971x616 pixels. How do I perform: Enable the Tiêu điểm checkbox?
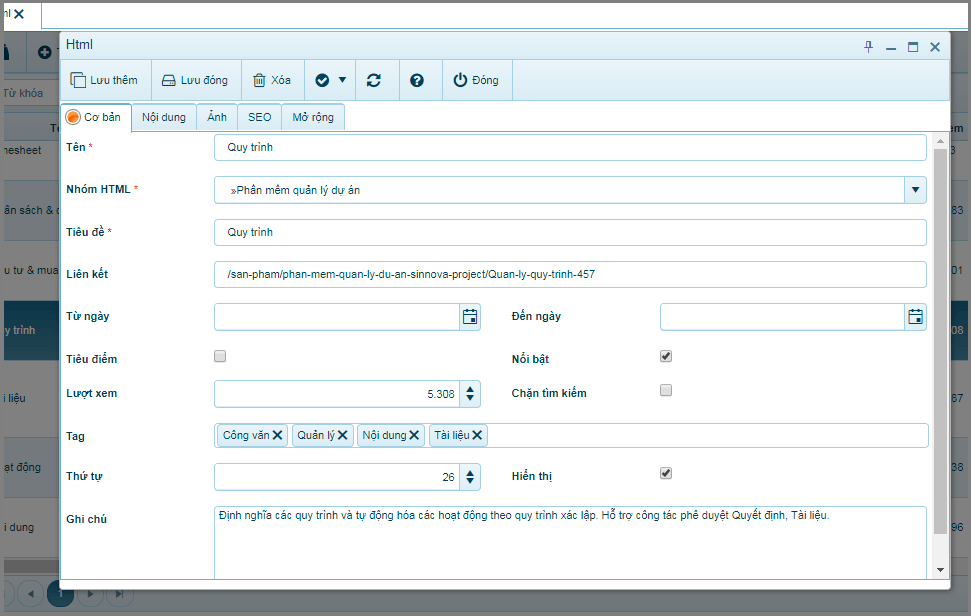tap(220, 356)
